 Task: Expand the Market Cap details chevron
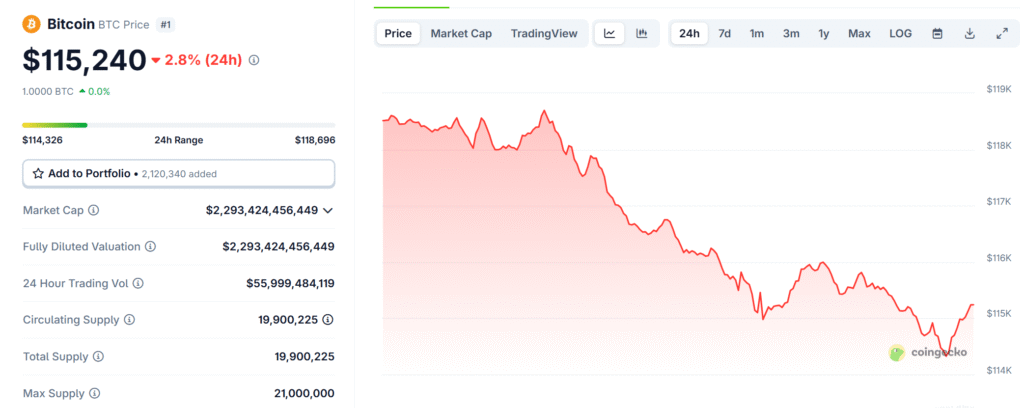coord(328,210)
